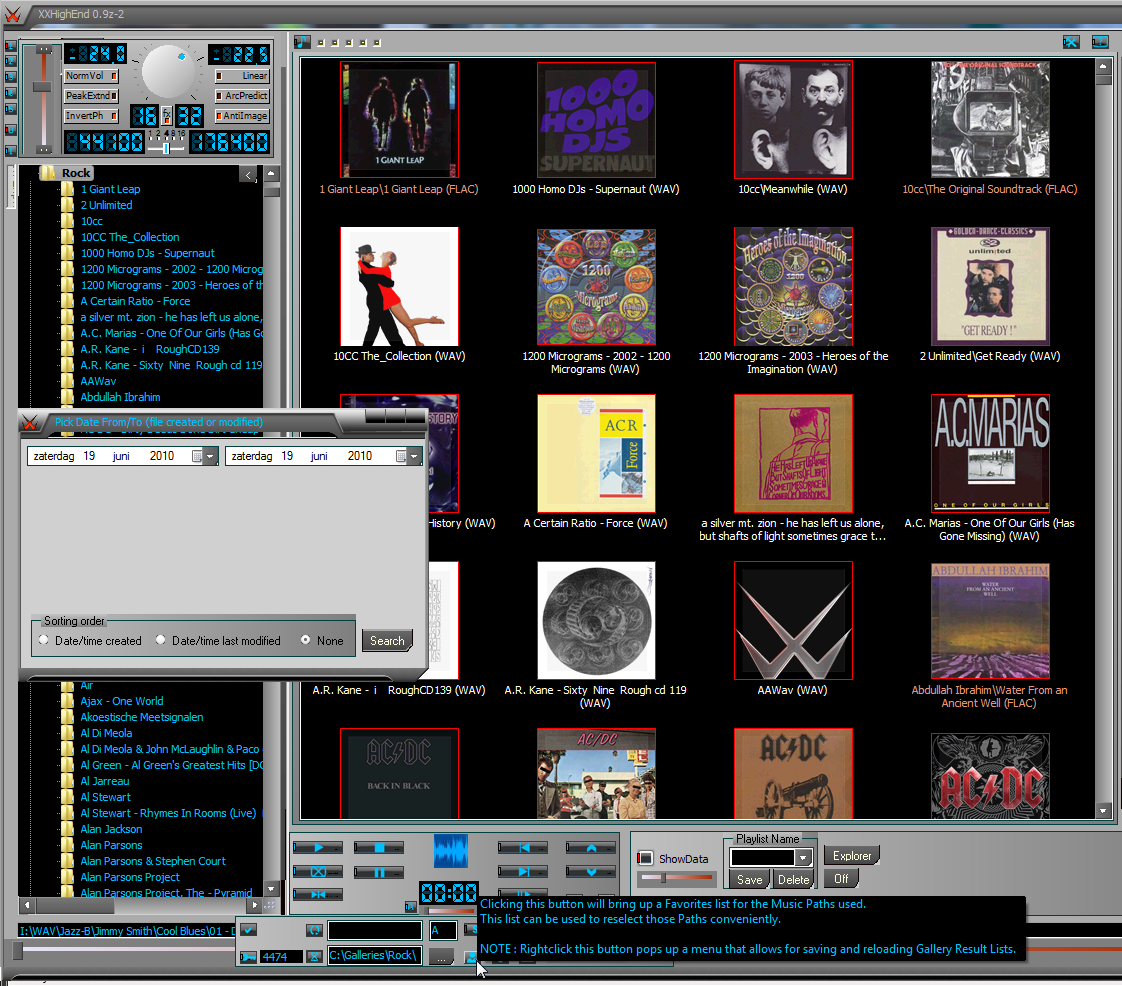The width and height of the screenshot is (1122, 986).
Task: Open the AAWav album thumbnail
Action: [x=793, y=620]
